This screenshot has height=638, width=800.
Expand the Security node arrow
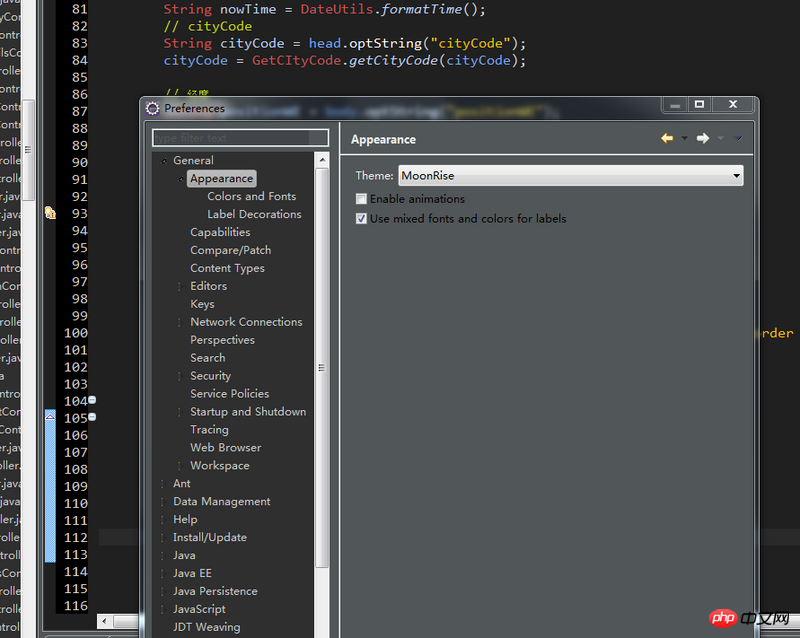coord(180,376)
